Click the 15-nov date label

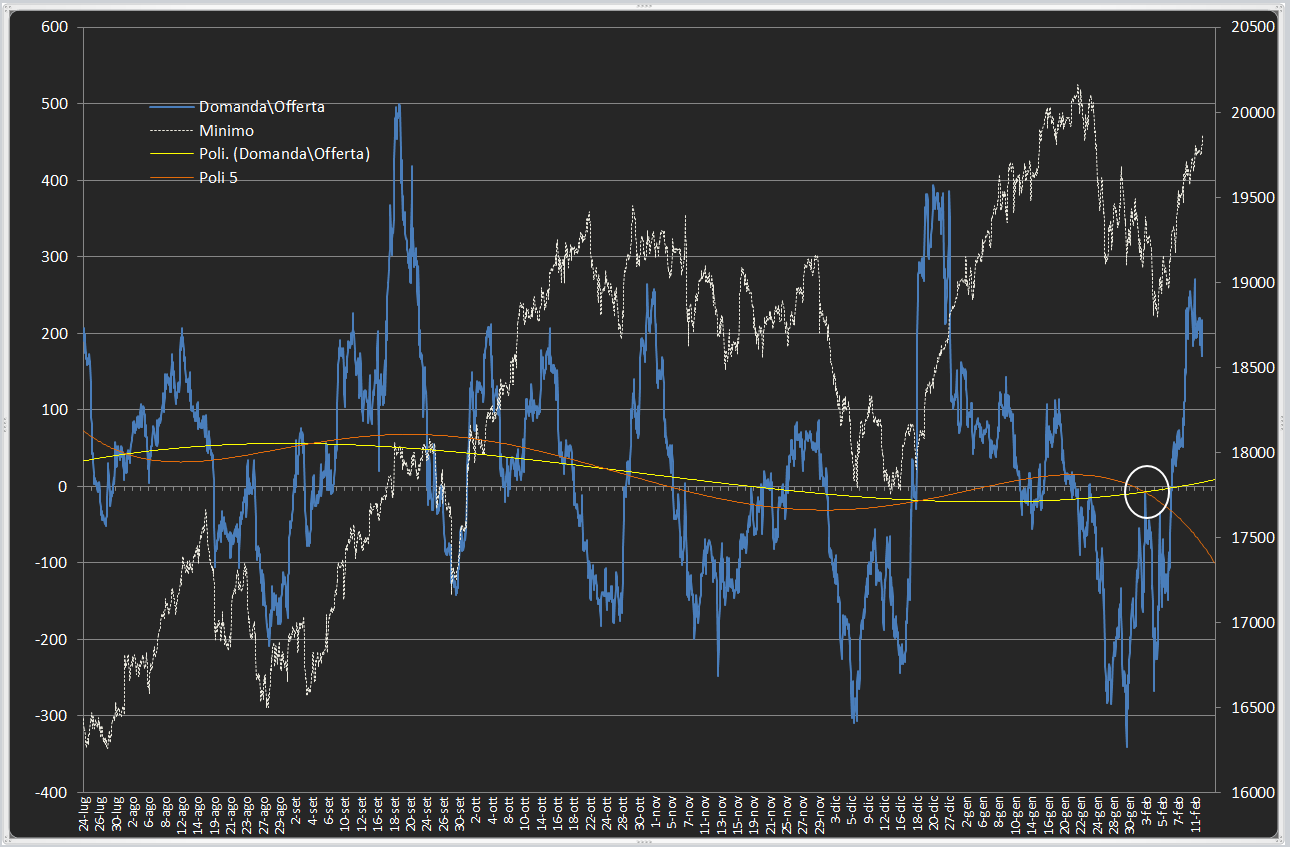pos(738,815)
